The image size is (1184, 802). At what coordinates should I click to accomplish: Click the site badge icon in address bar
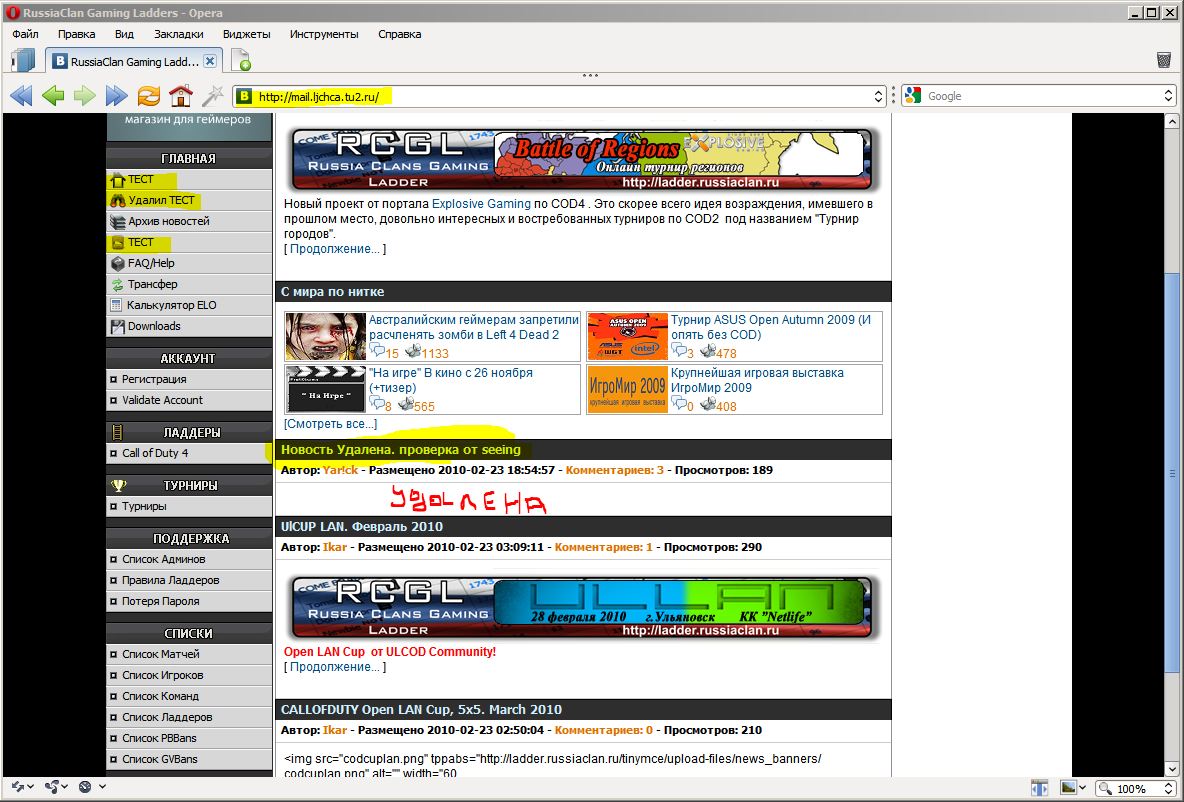244,96
